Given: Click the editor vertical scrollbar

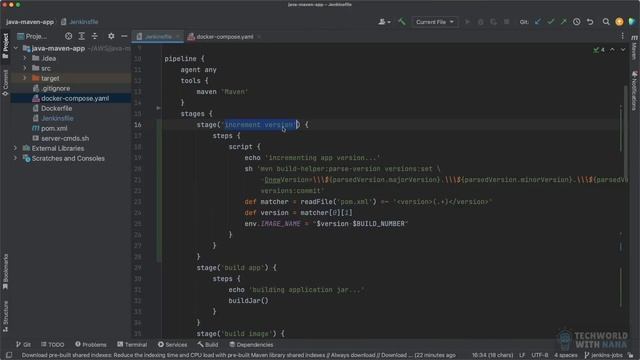Looking at the screenshot, I should 625,131.
